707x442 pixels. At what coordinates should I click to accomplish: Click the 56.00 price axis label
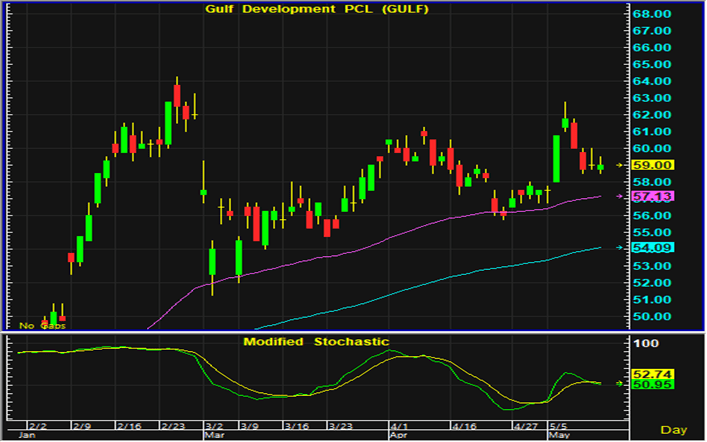(652, 216)
